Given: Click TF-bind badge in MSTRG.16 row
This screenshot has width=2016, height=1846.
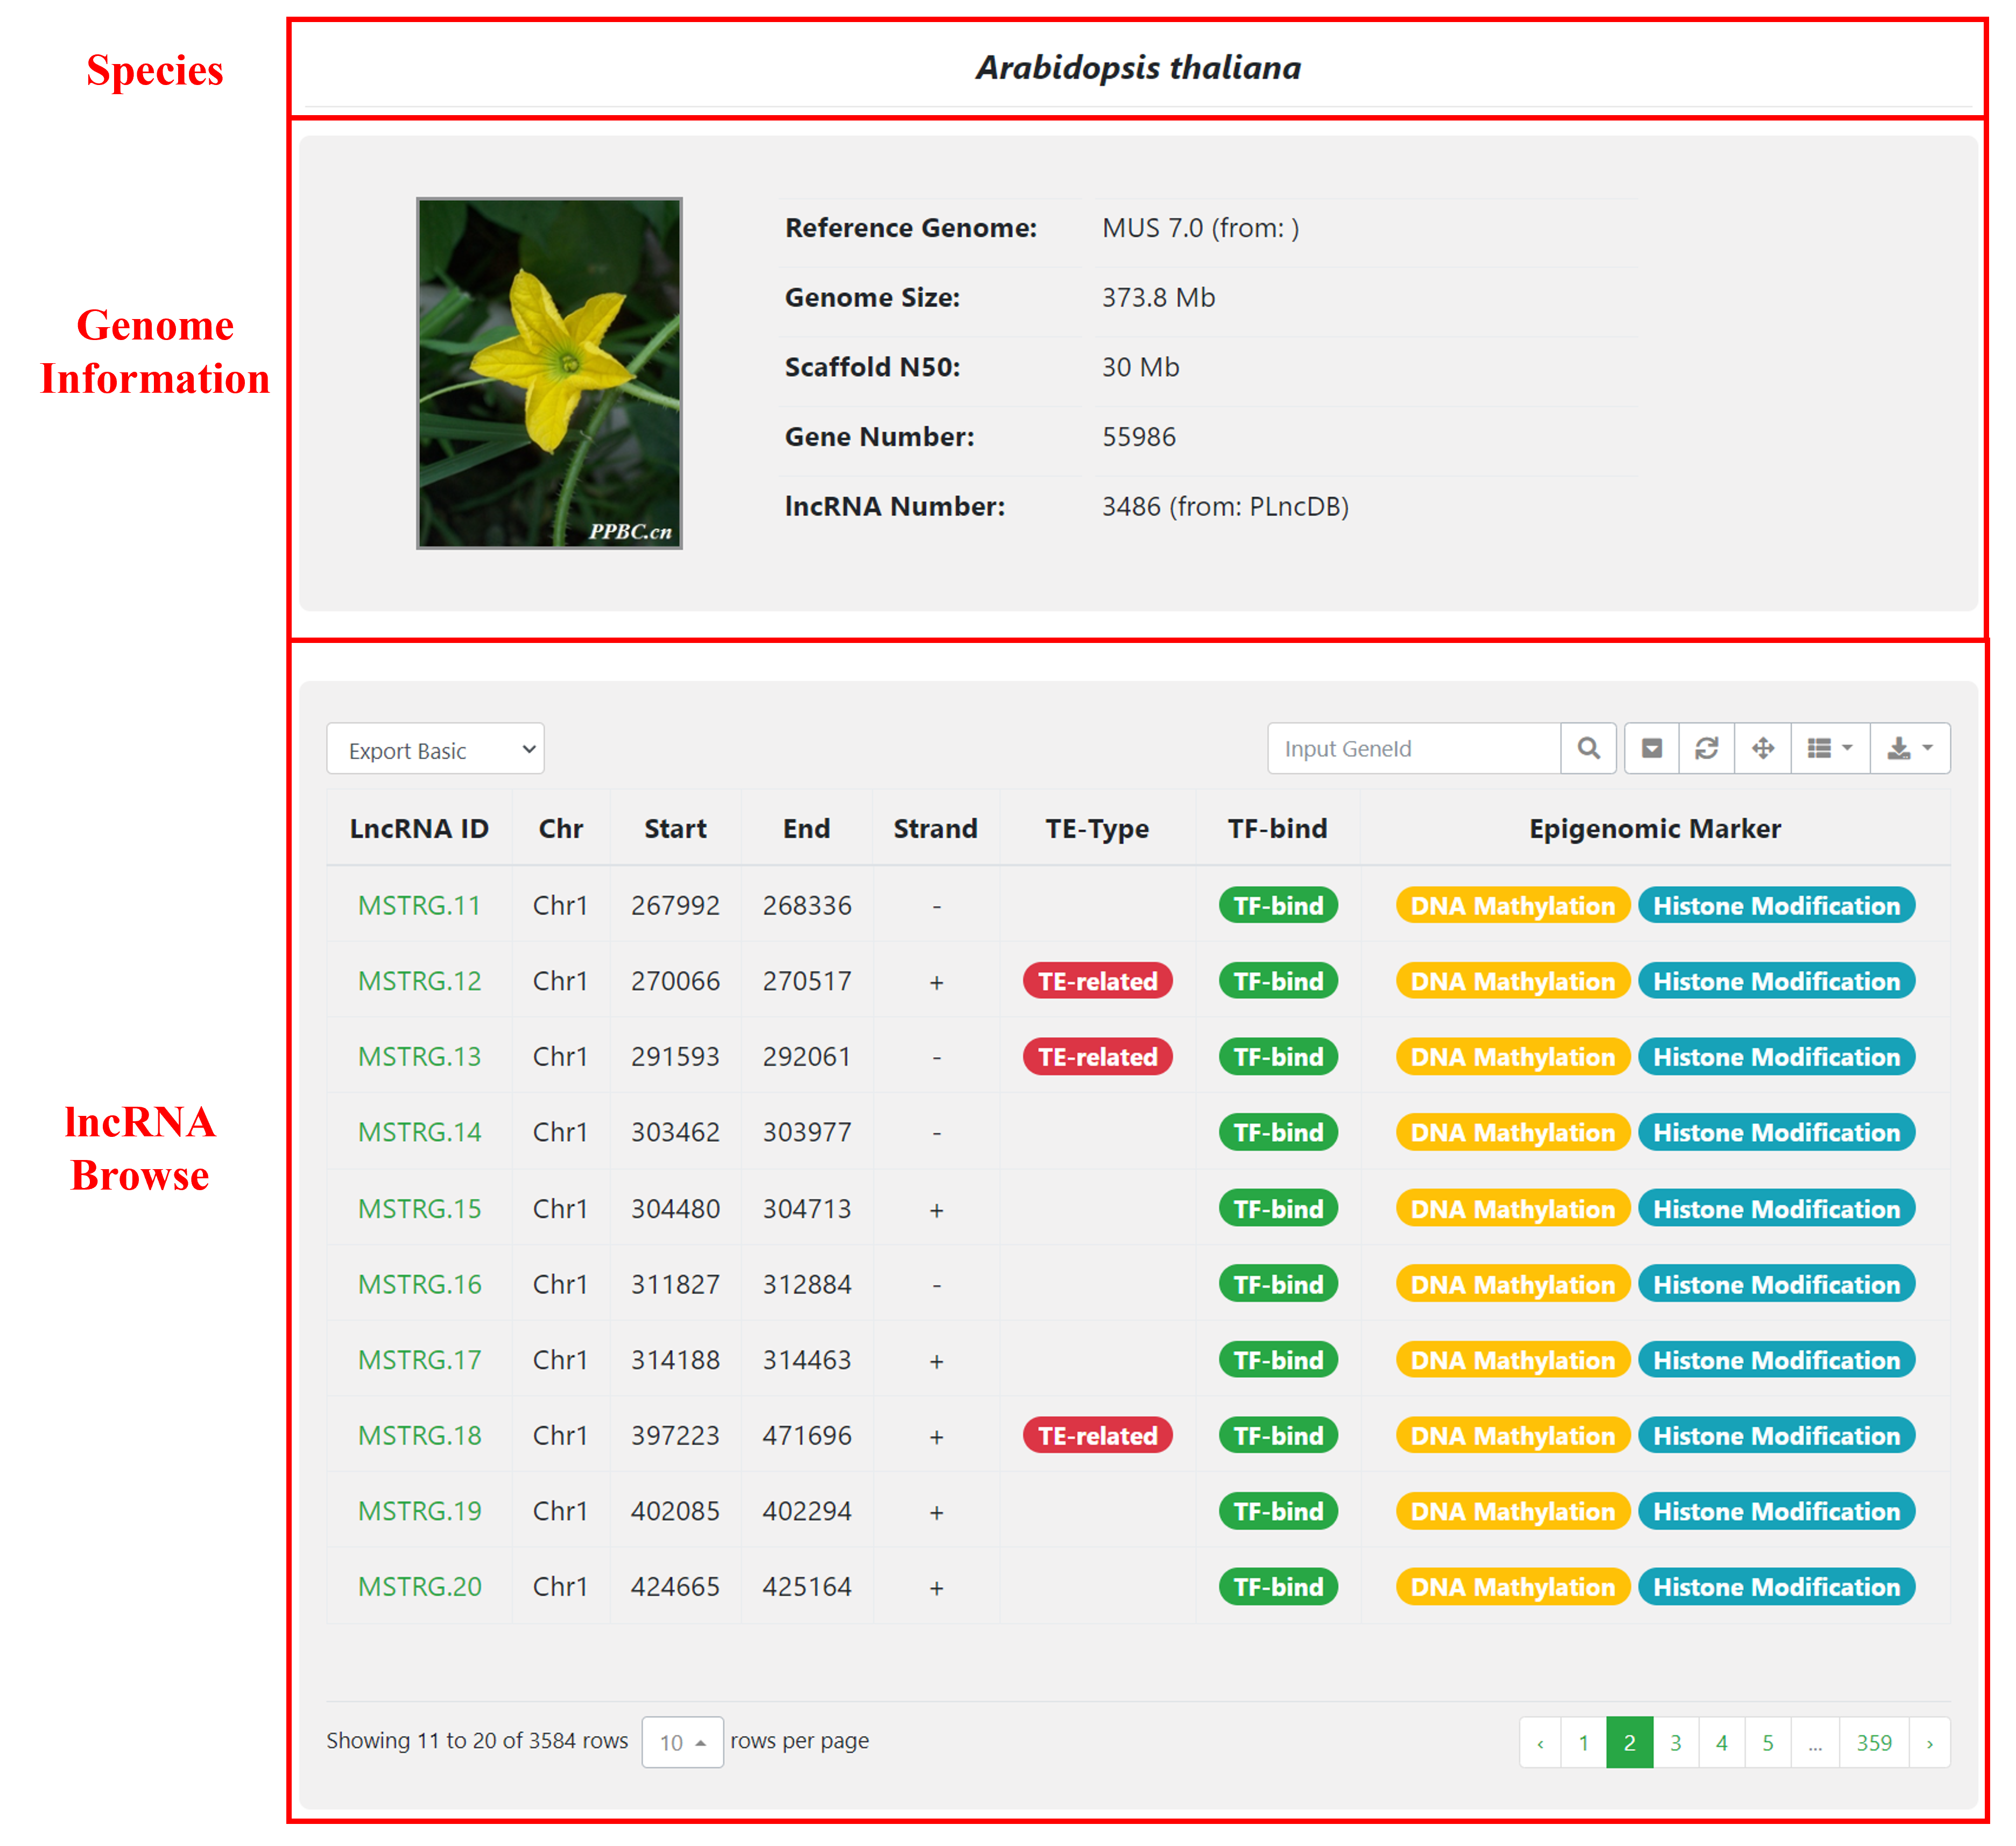Looking at the screenshot, I should click(1278, 1285).
